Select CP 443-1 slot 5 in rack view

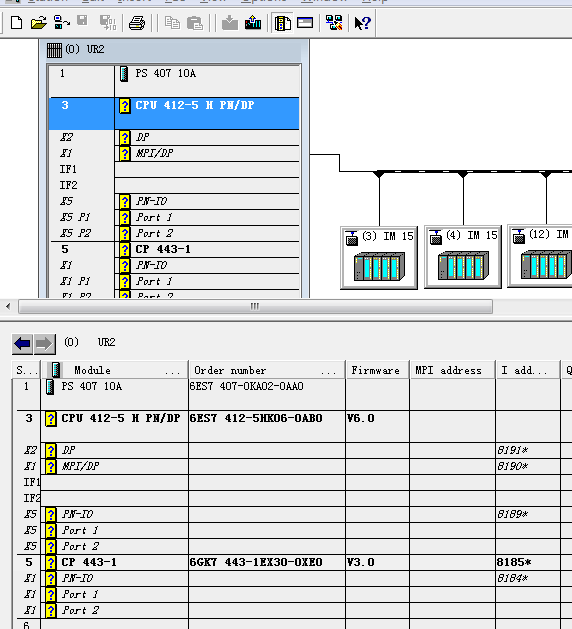tap(174, 250)
